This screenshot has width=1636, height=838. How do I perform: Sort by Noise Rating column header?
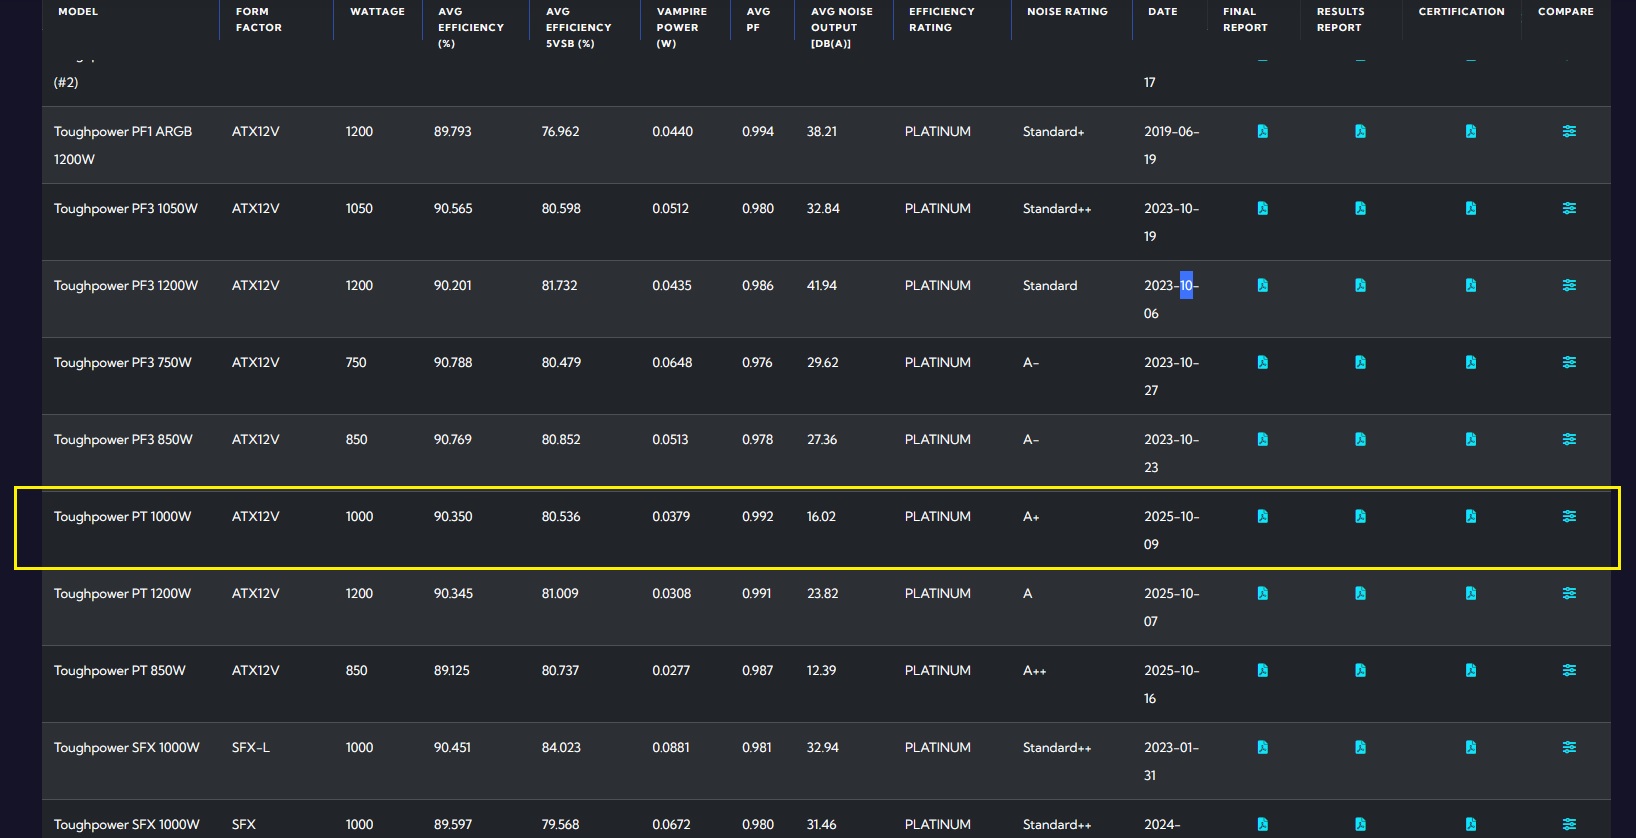[1067, 12]
